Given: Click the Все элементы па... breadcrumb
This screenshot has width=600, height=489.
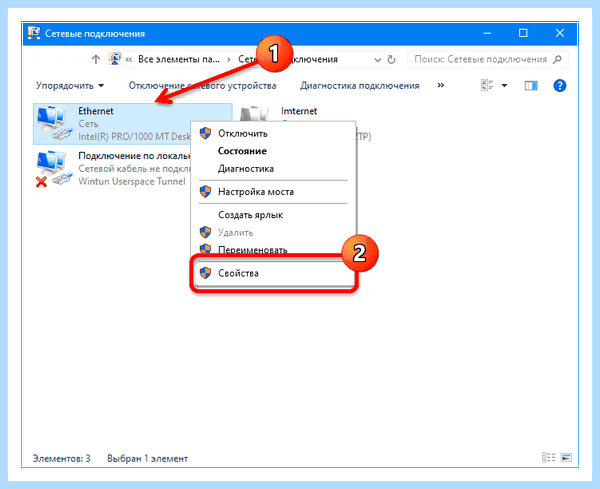Looking at the screenshot, I should coord(179,59).
